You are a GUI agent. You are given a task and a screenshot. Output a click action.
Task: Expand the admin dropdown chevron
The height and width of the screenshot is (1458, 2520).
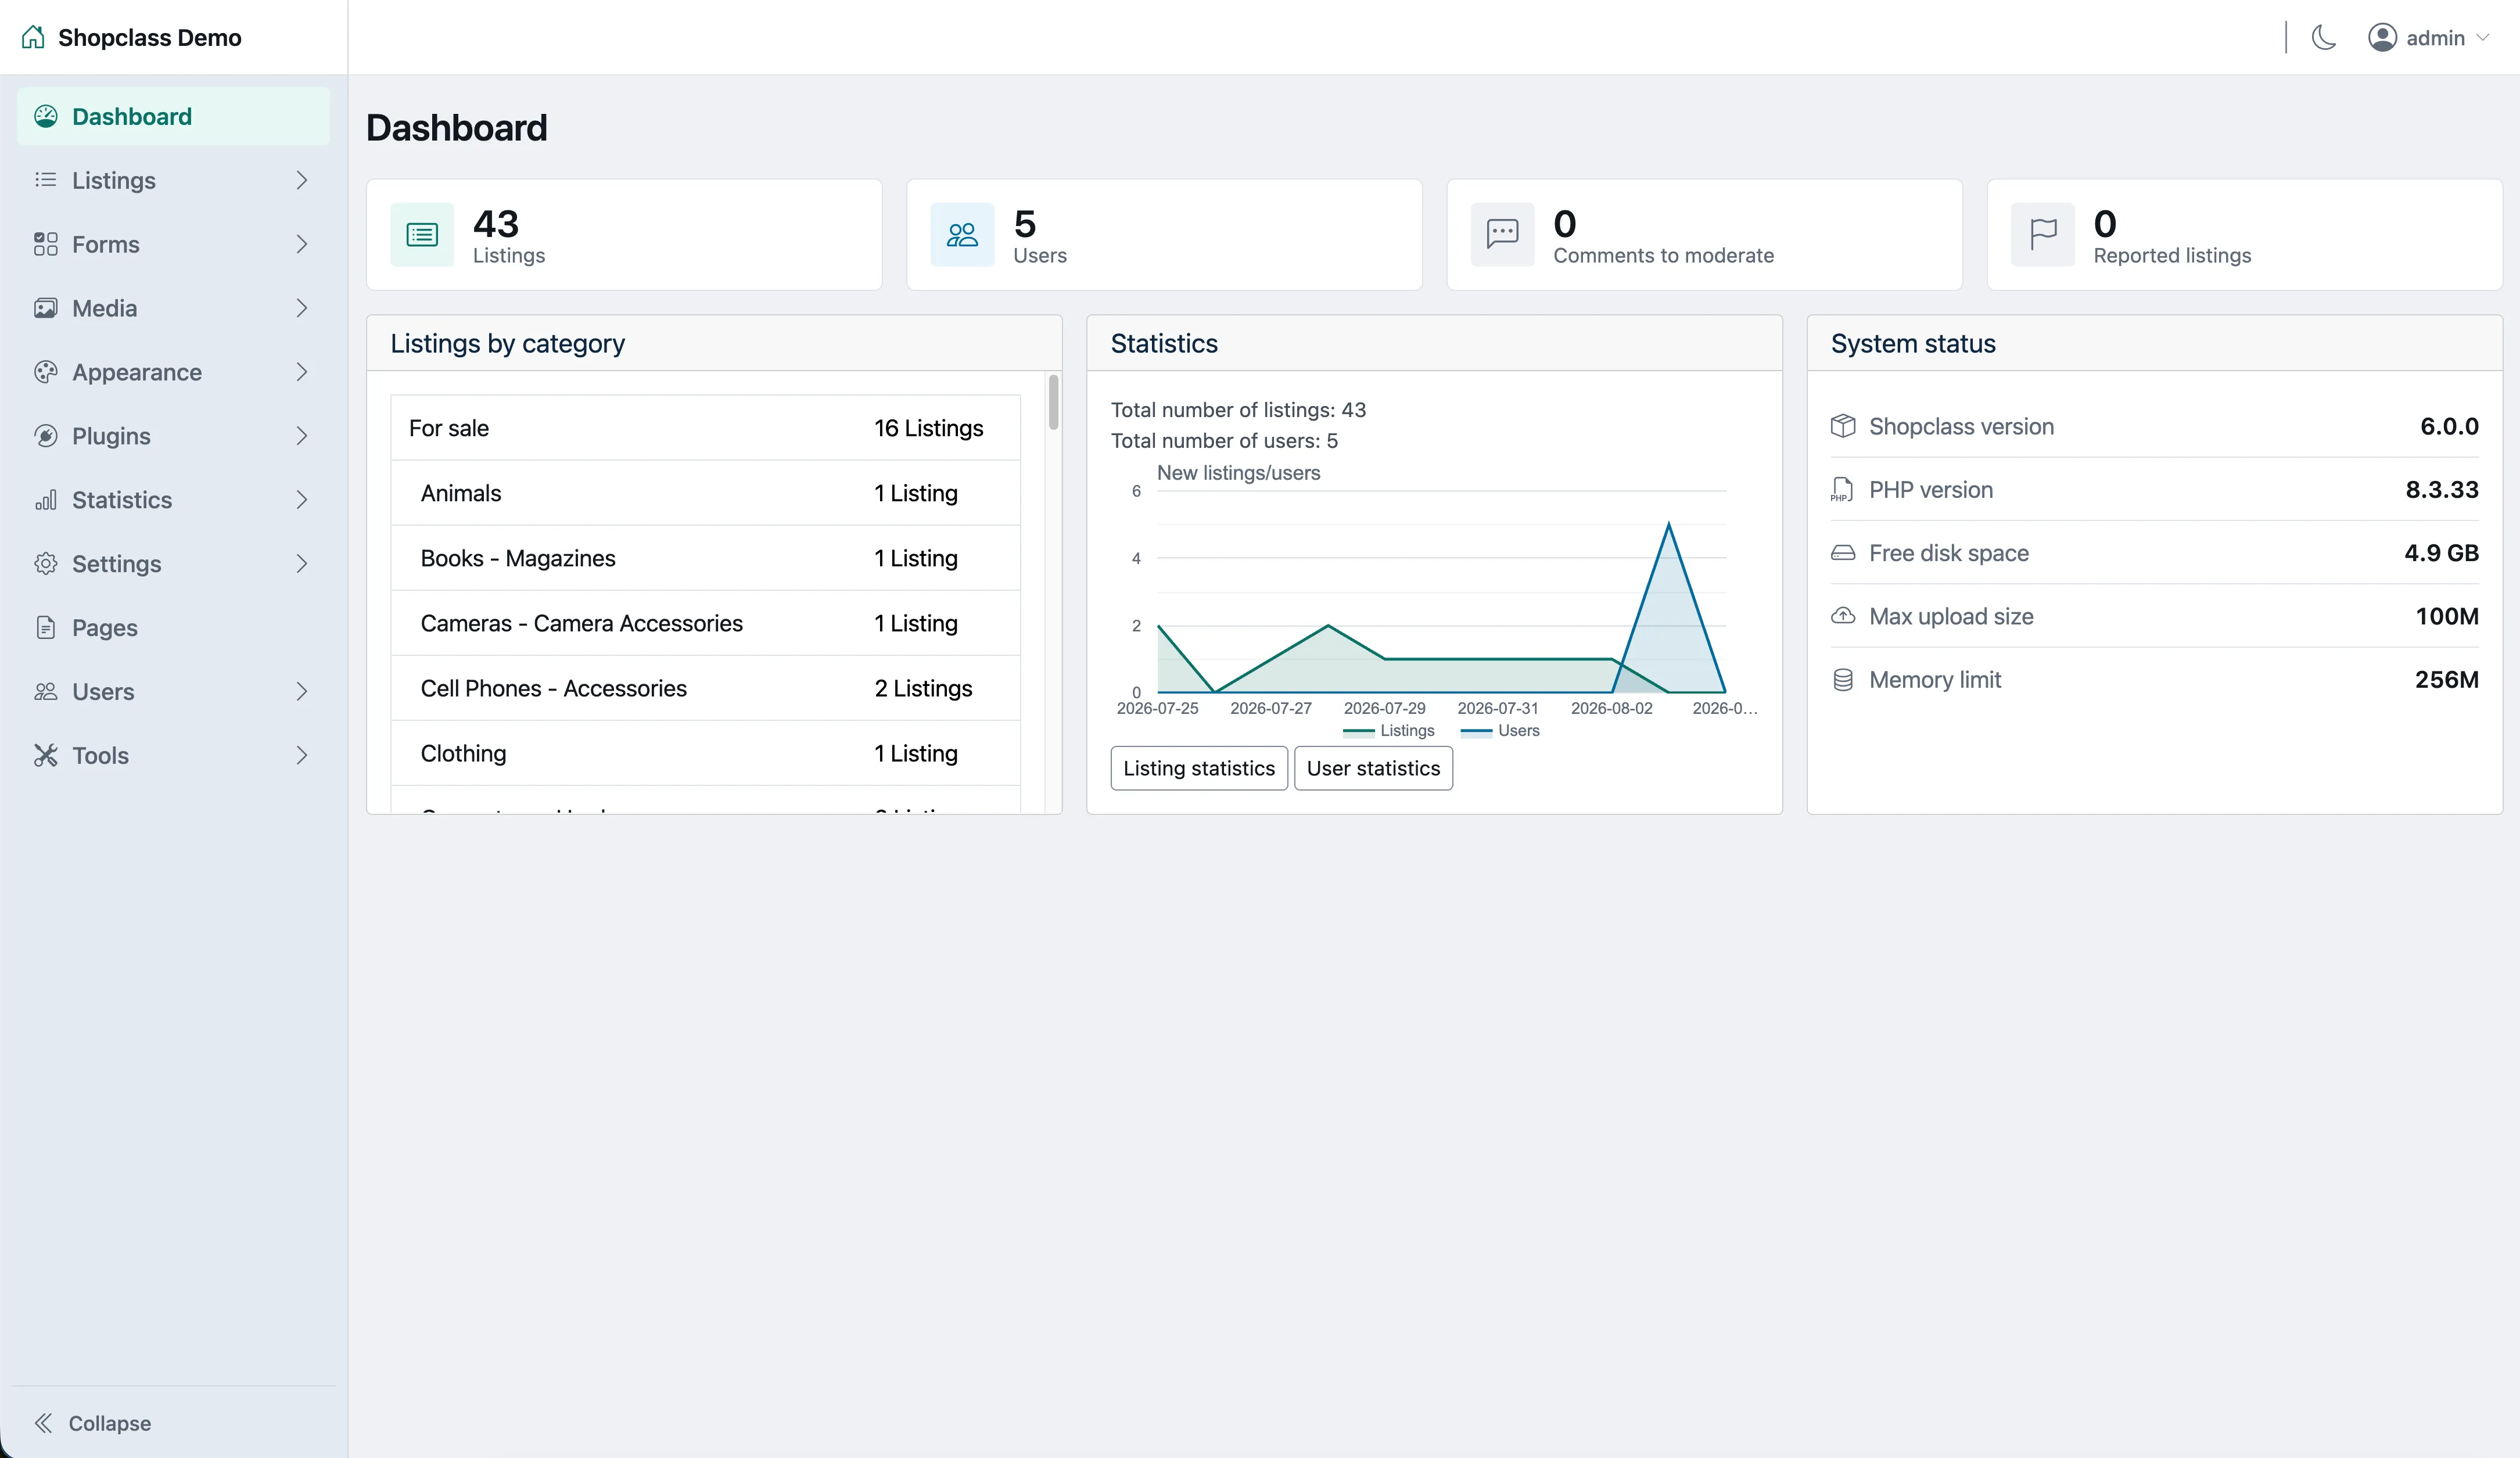(x=2482, y=38)
